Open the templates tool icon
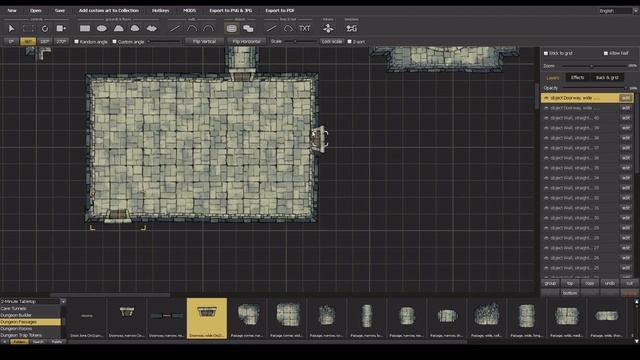 pos(351,28)
